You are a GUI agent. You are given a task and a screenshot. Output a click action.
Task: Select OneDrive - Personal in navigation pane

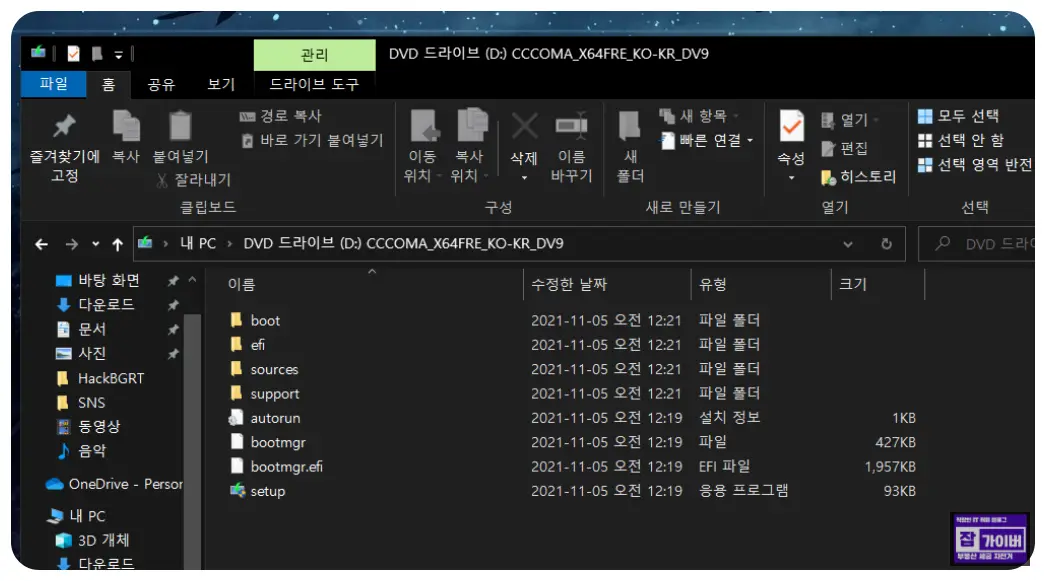coord(113,484)
